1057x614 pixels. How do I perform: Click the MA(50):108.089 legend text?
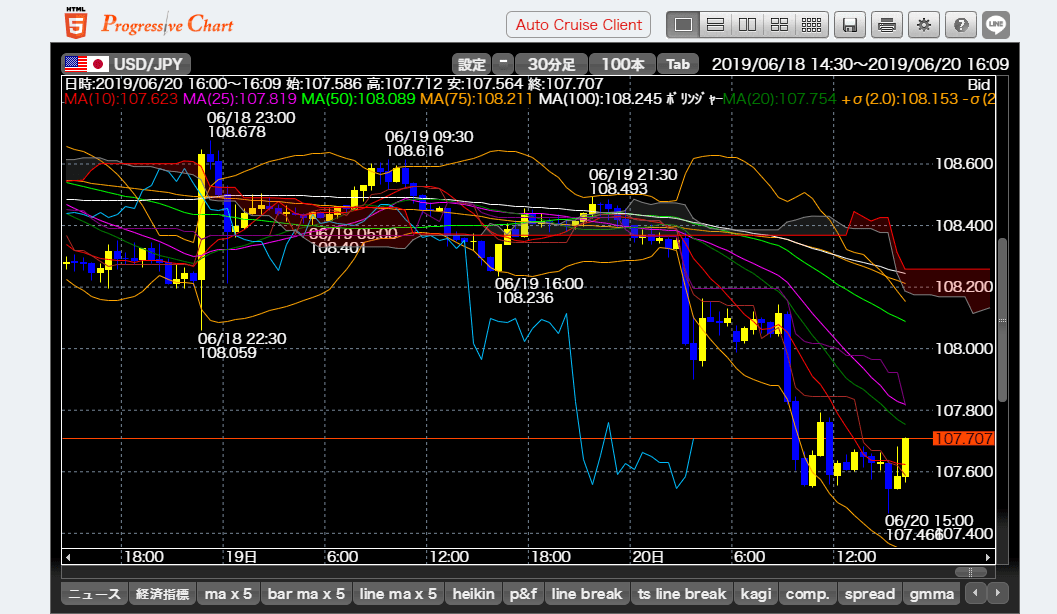[358, 99]
